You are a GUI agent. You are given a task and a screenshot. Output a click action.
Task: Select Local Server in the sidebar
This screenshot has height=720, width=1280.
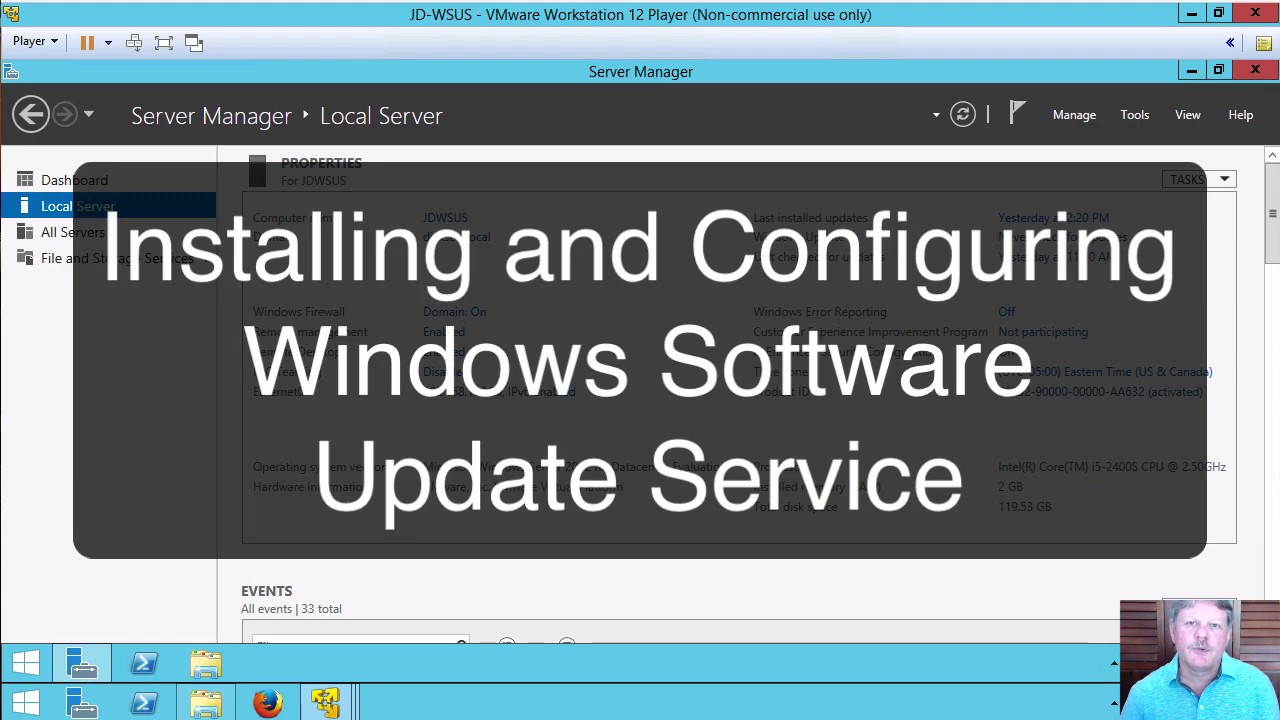tap(108, 206)
